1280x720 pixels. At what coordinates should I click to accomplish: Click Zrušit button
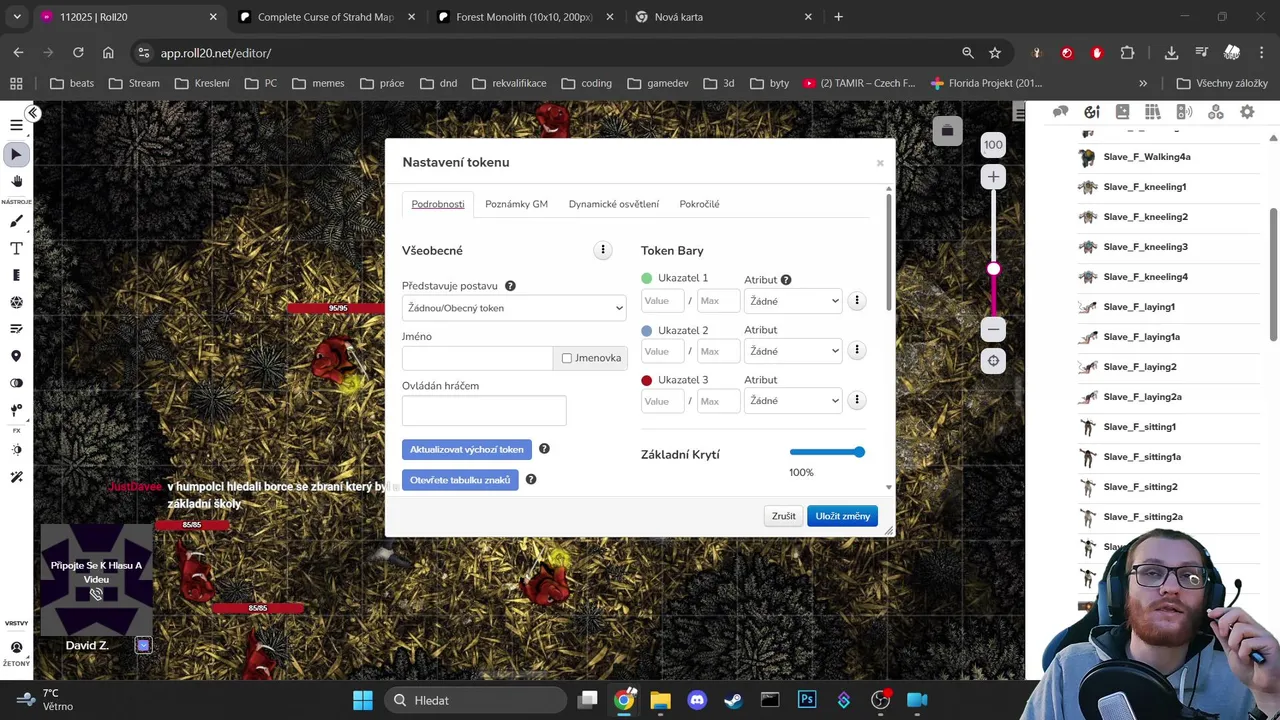(784, 516)
